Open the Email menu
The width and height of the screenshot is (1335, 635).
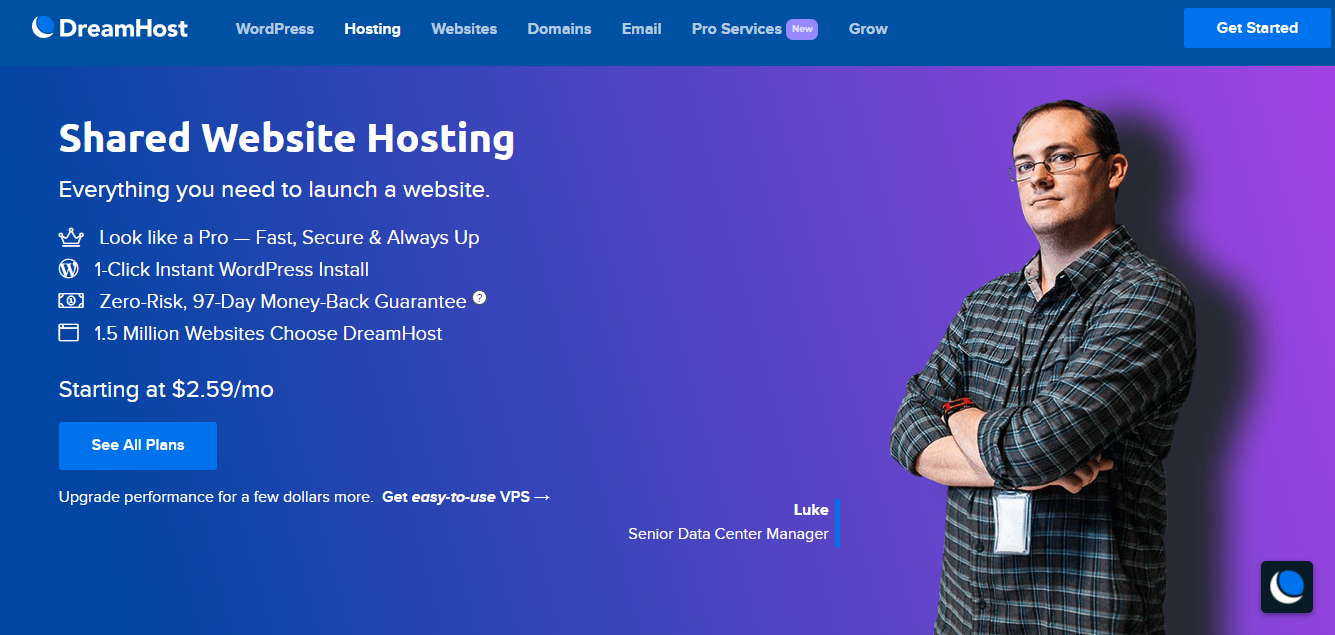coord(641,29)
